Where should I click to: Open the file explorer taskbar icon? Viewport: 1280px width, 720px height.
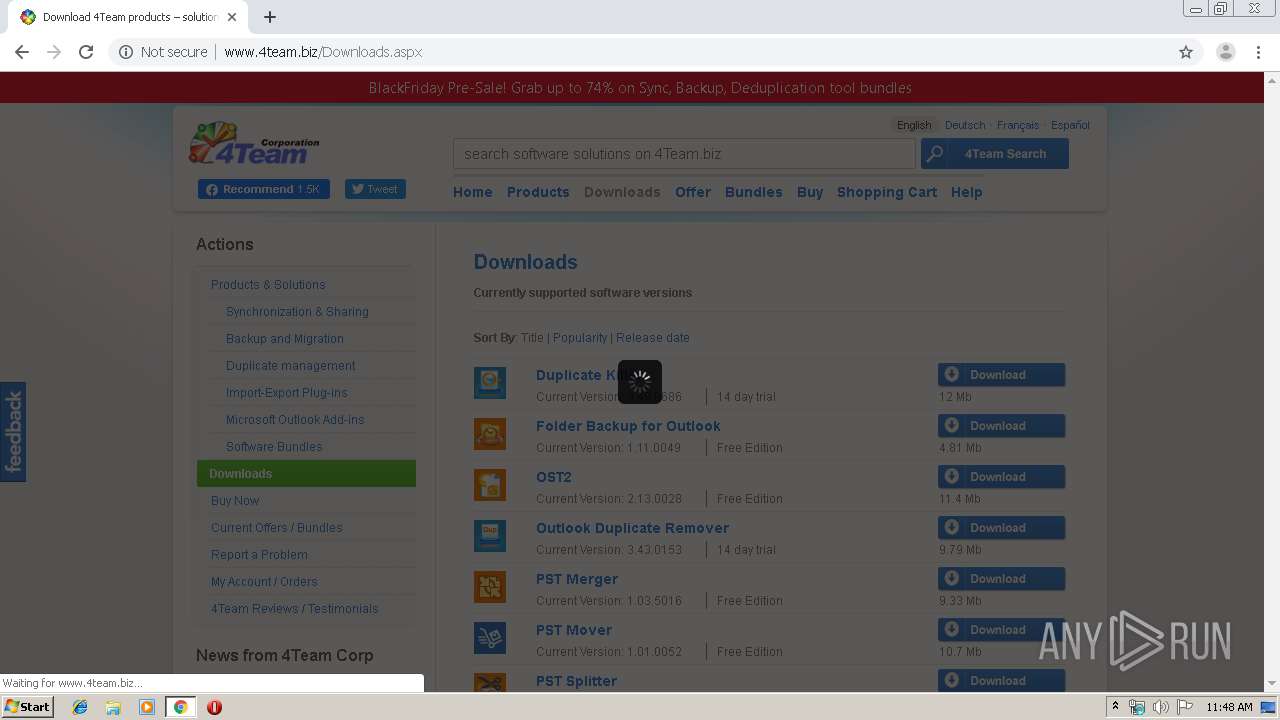113,707
